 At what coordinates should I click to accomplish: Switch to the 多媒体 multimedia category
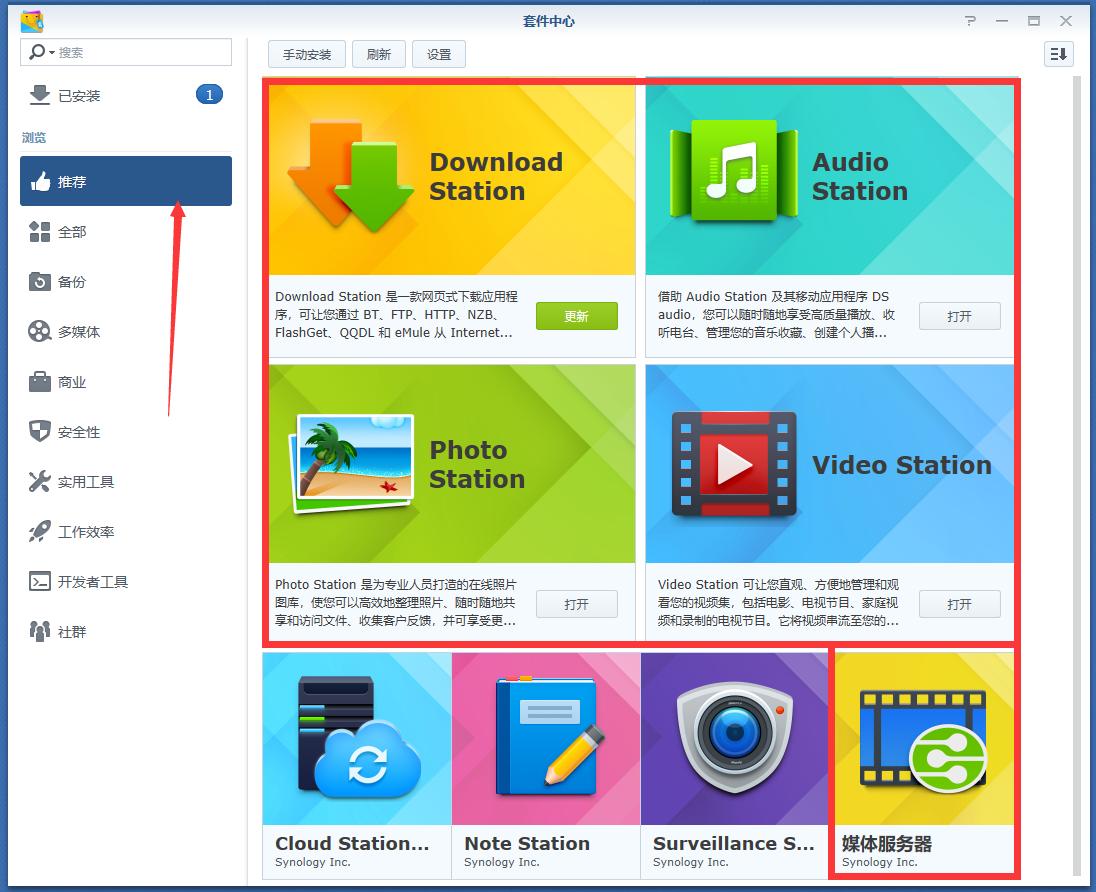click(78, 332)
